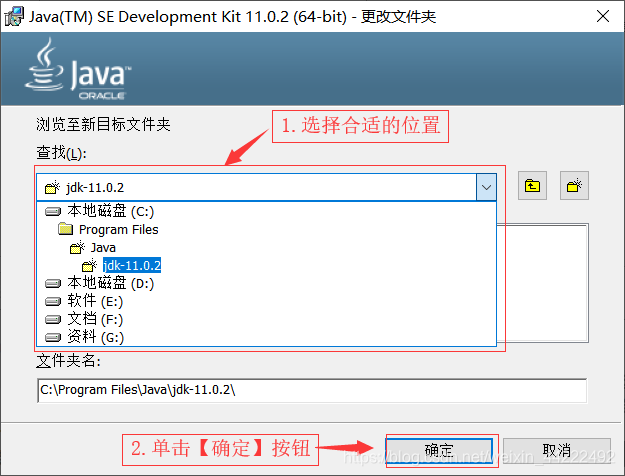Click the C: drive icon
Viewport: 625px width, 476px height.
pos(53,211)
